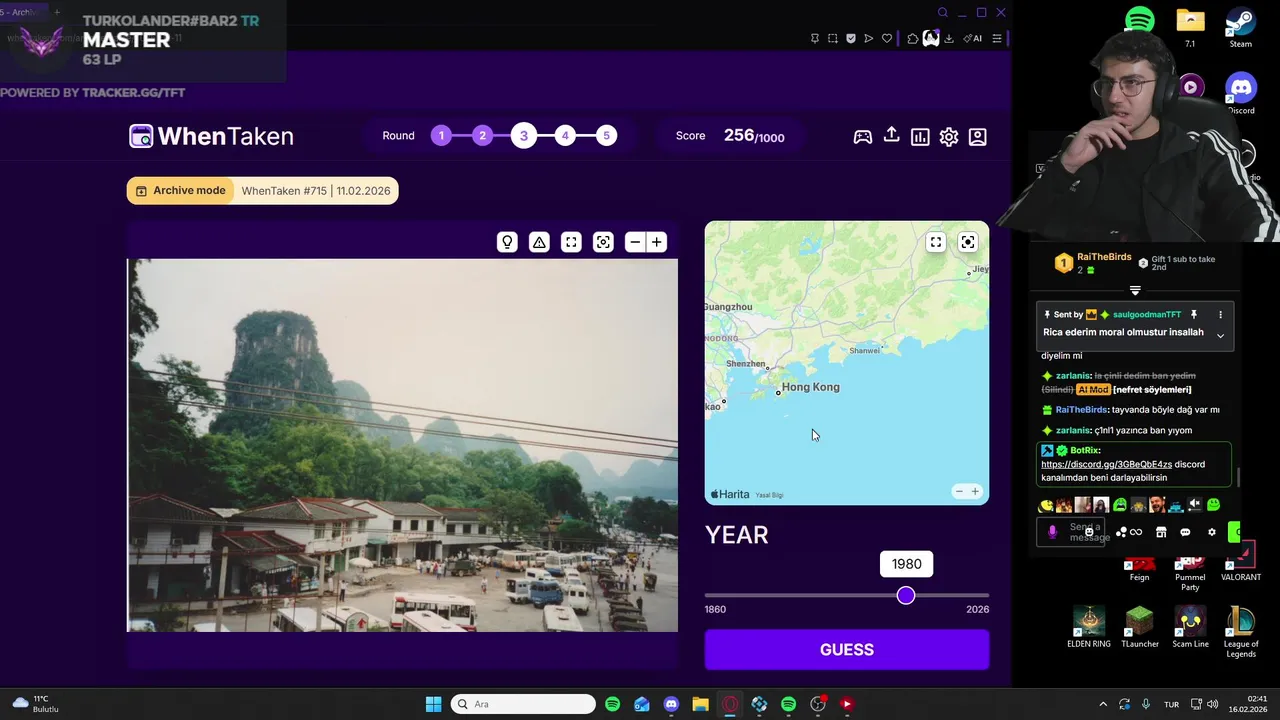This screenshot has height=720, width=1280.
Task: Click the Yasal Bilgi legal link on map
Action: (x=769, y=495)
